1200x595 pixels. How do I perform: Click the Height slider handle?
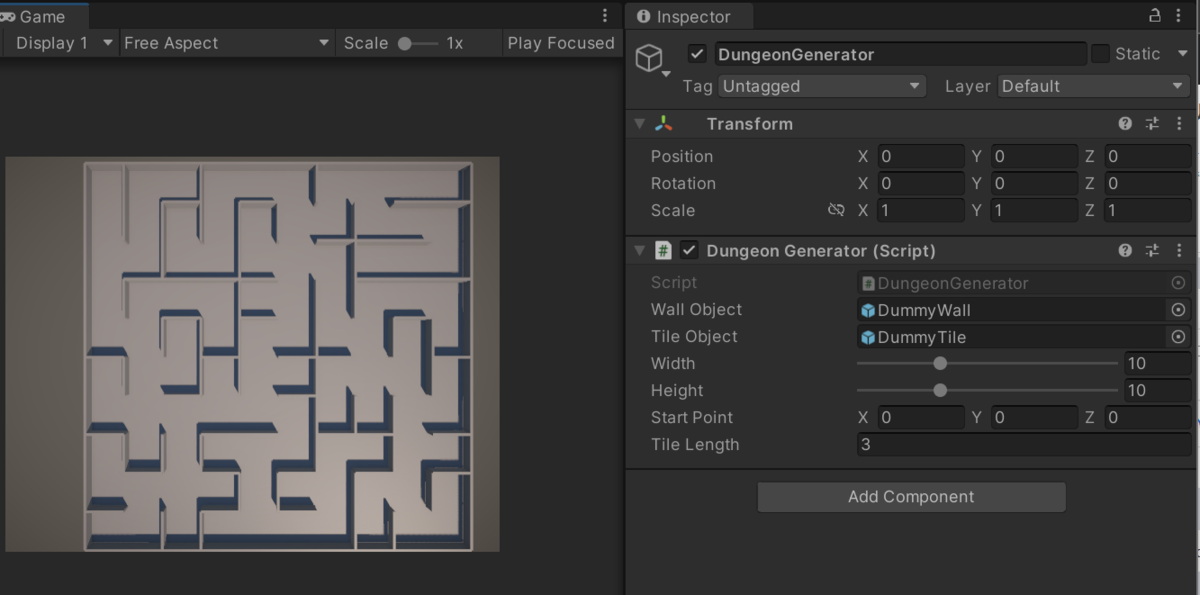940,390
